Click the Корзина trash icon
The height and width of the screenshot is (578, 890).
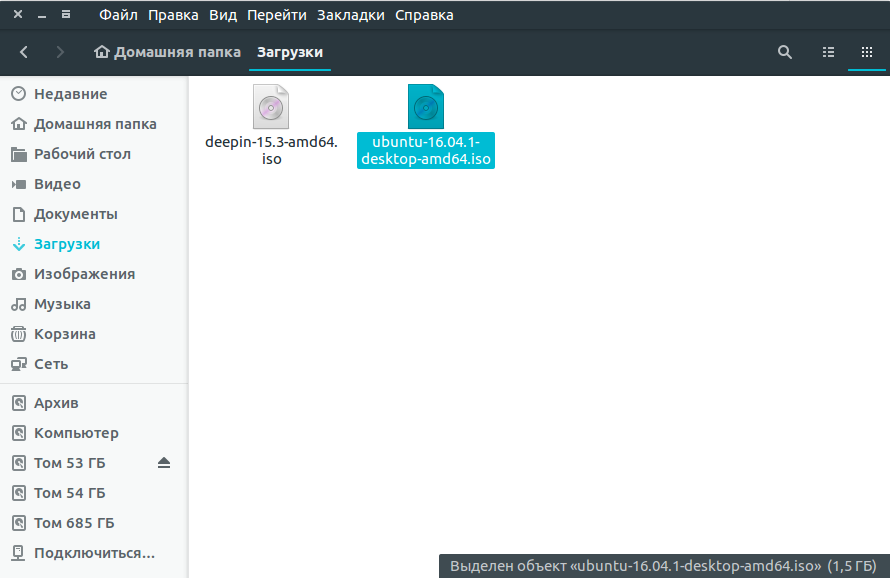click(x=19, y=334)
